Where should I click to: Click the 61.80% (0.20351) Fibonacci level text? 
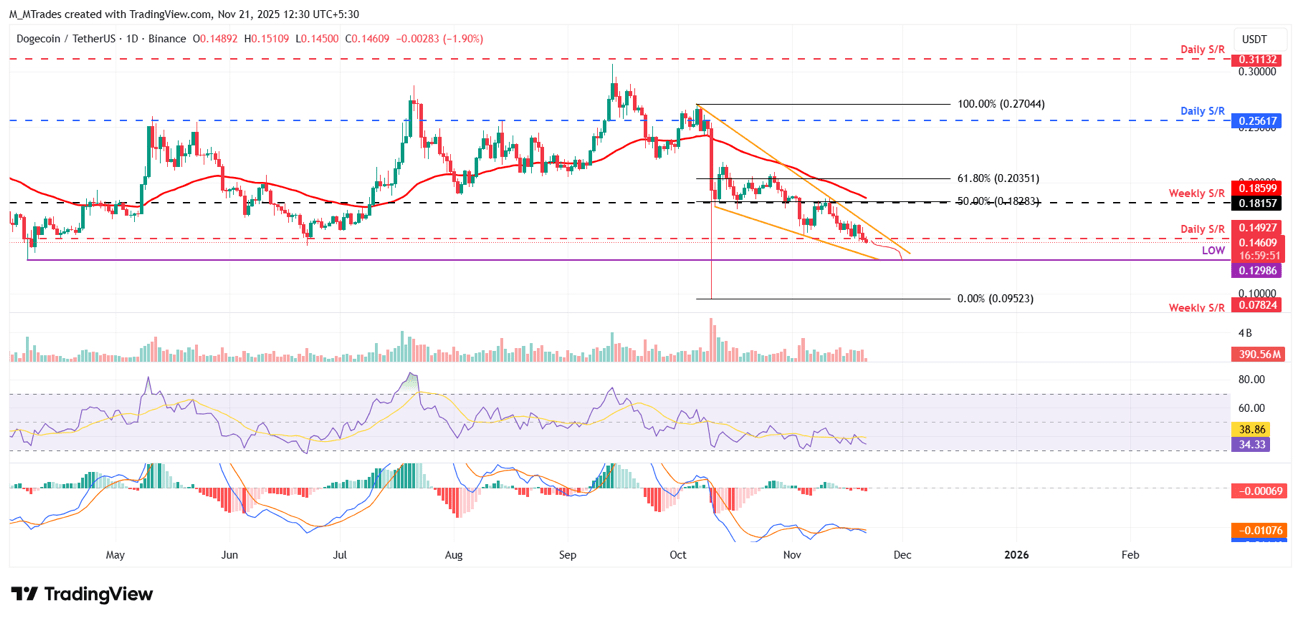click(999, 179)
